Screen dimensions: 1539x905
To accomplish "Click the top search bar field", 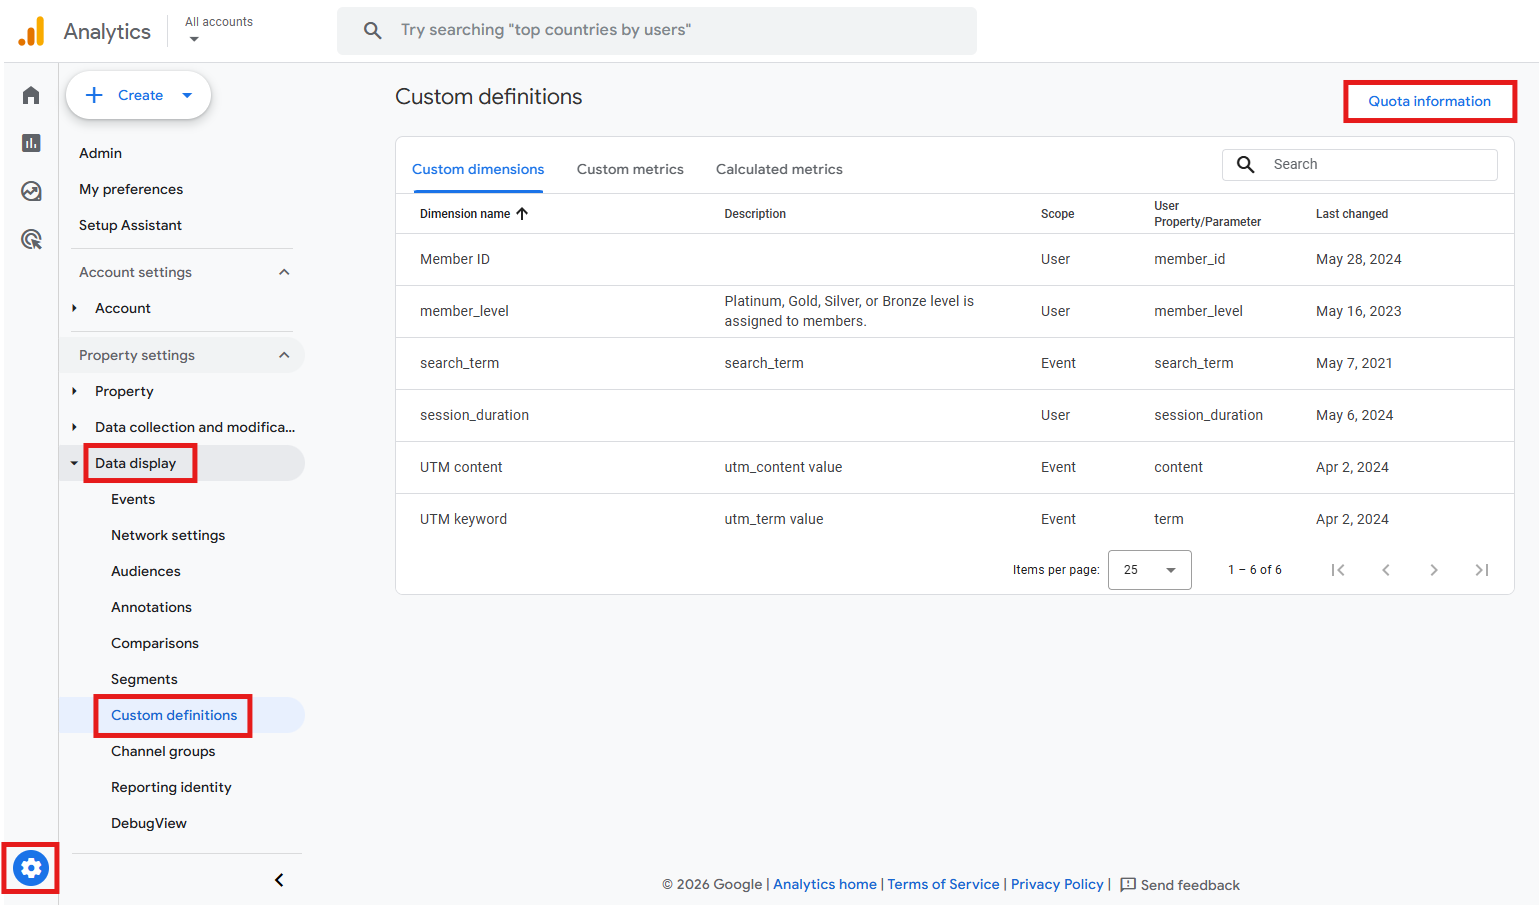I will tap(657, 31).
